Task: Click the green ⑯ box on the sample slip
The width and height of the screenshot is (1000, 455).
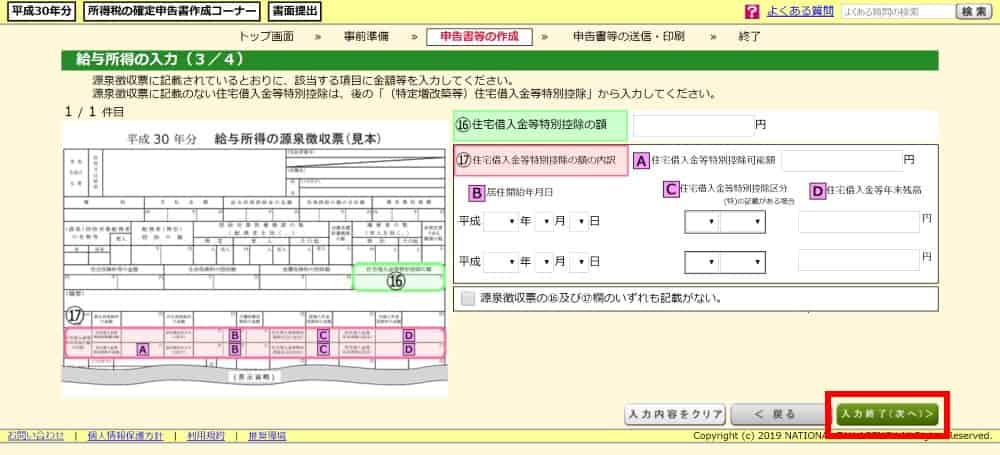Action: (397, 281)
